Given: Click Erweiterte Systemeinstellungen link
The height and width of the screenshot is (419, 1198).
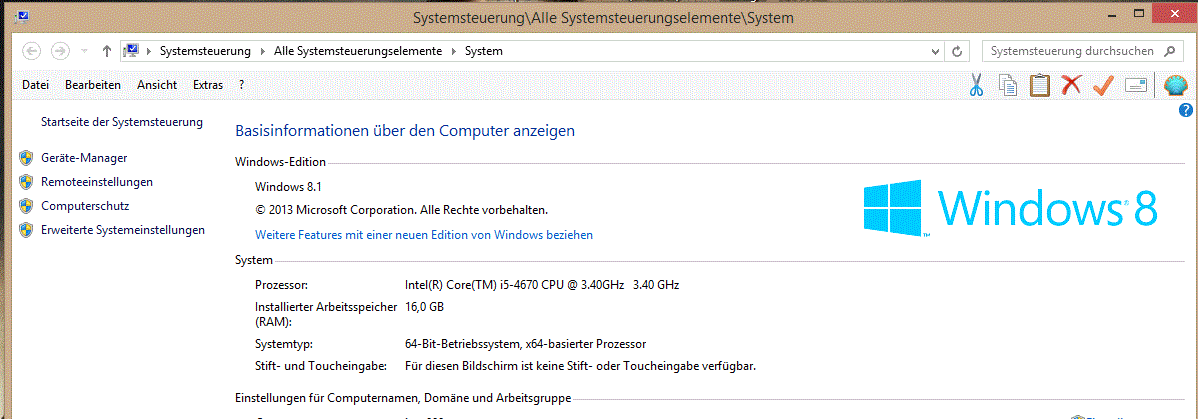Looking at the screenshot, I should click(x=123, y=230).
